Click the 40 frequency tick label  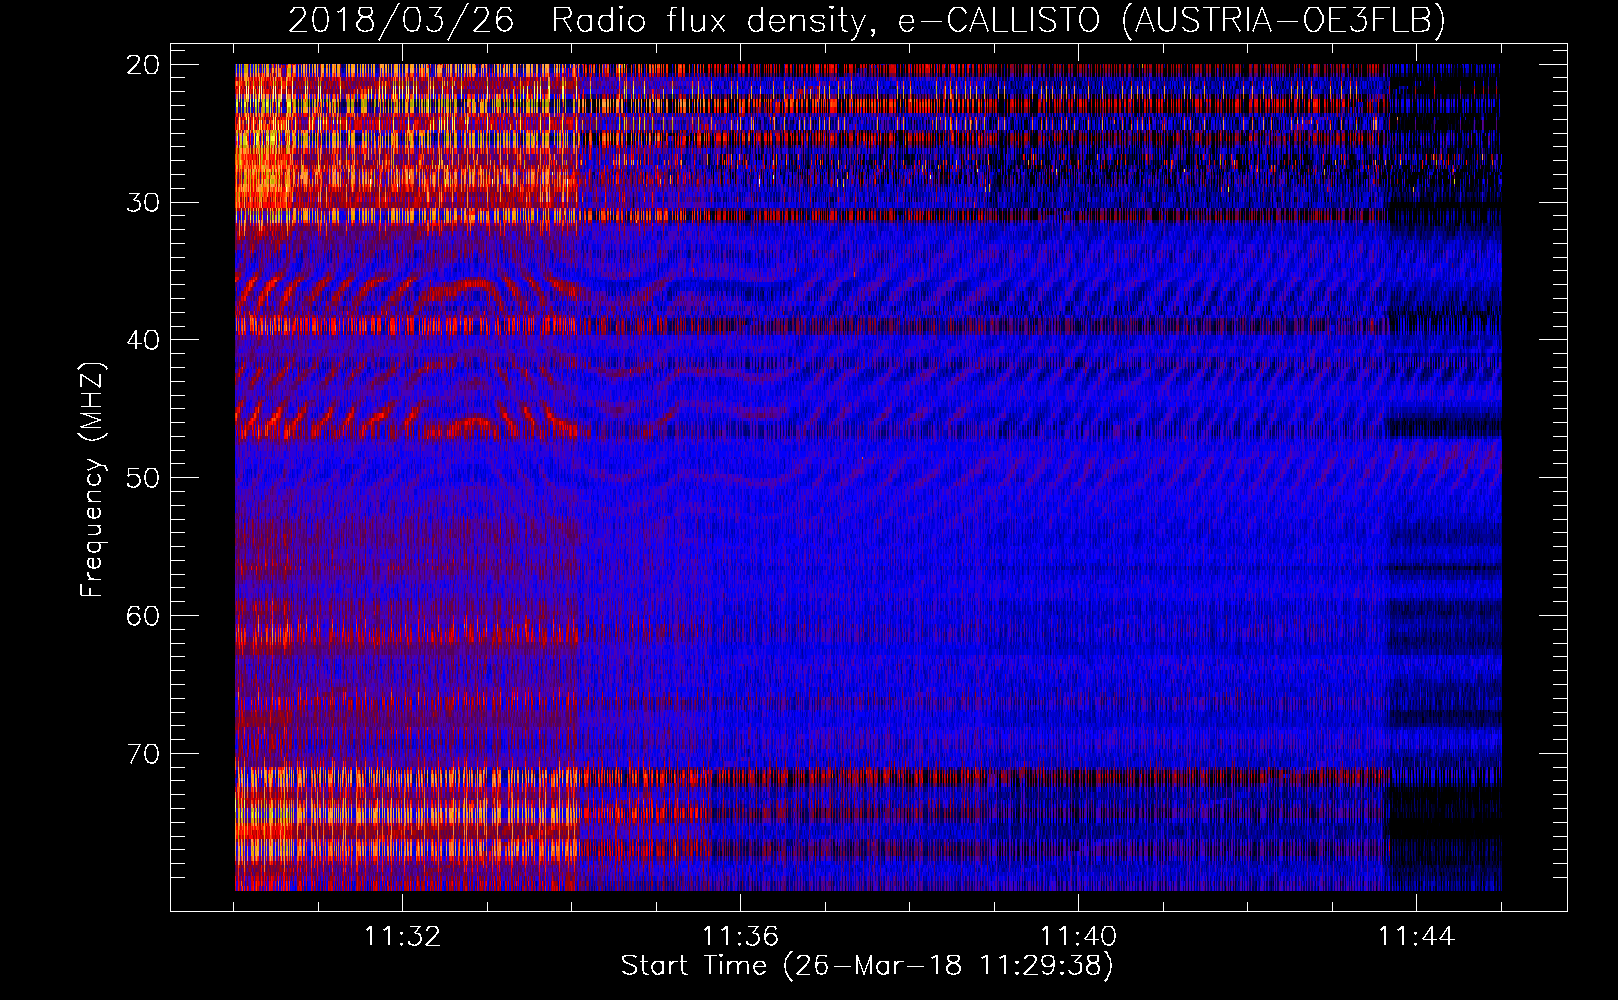click(x=143, y=340)
